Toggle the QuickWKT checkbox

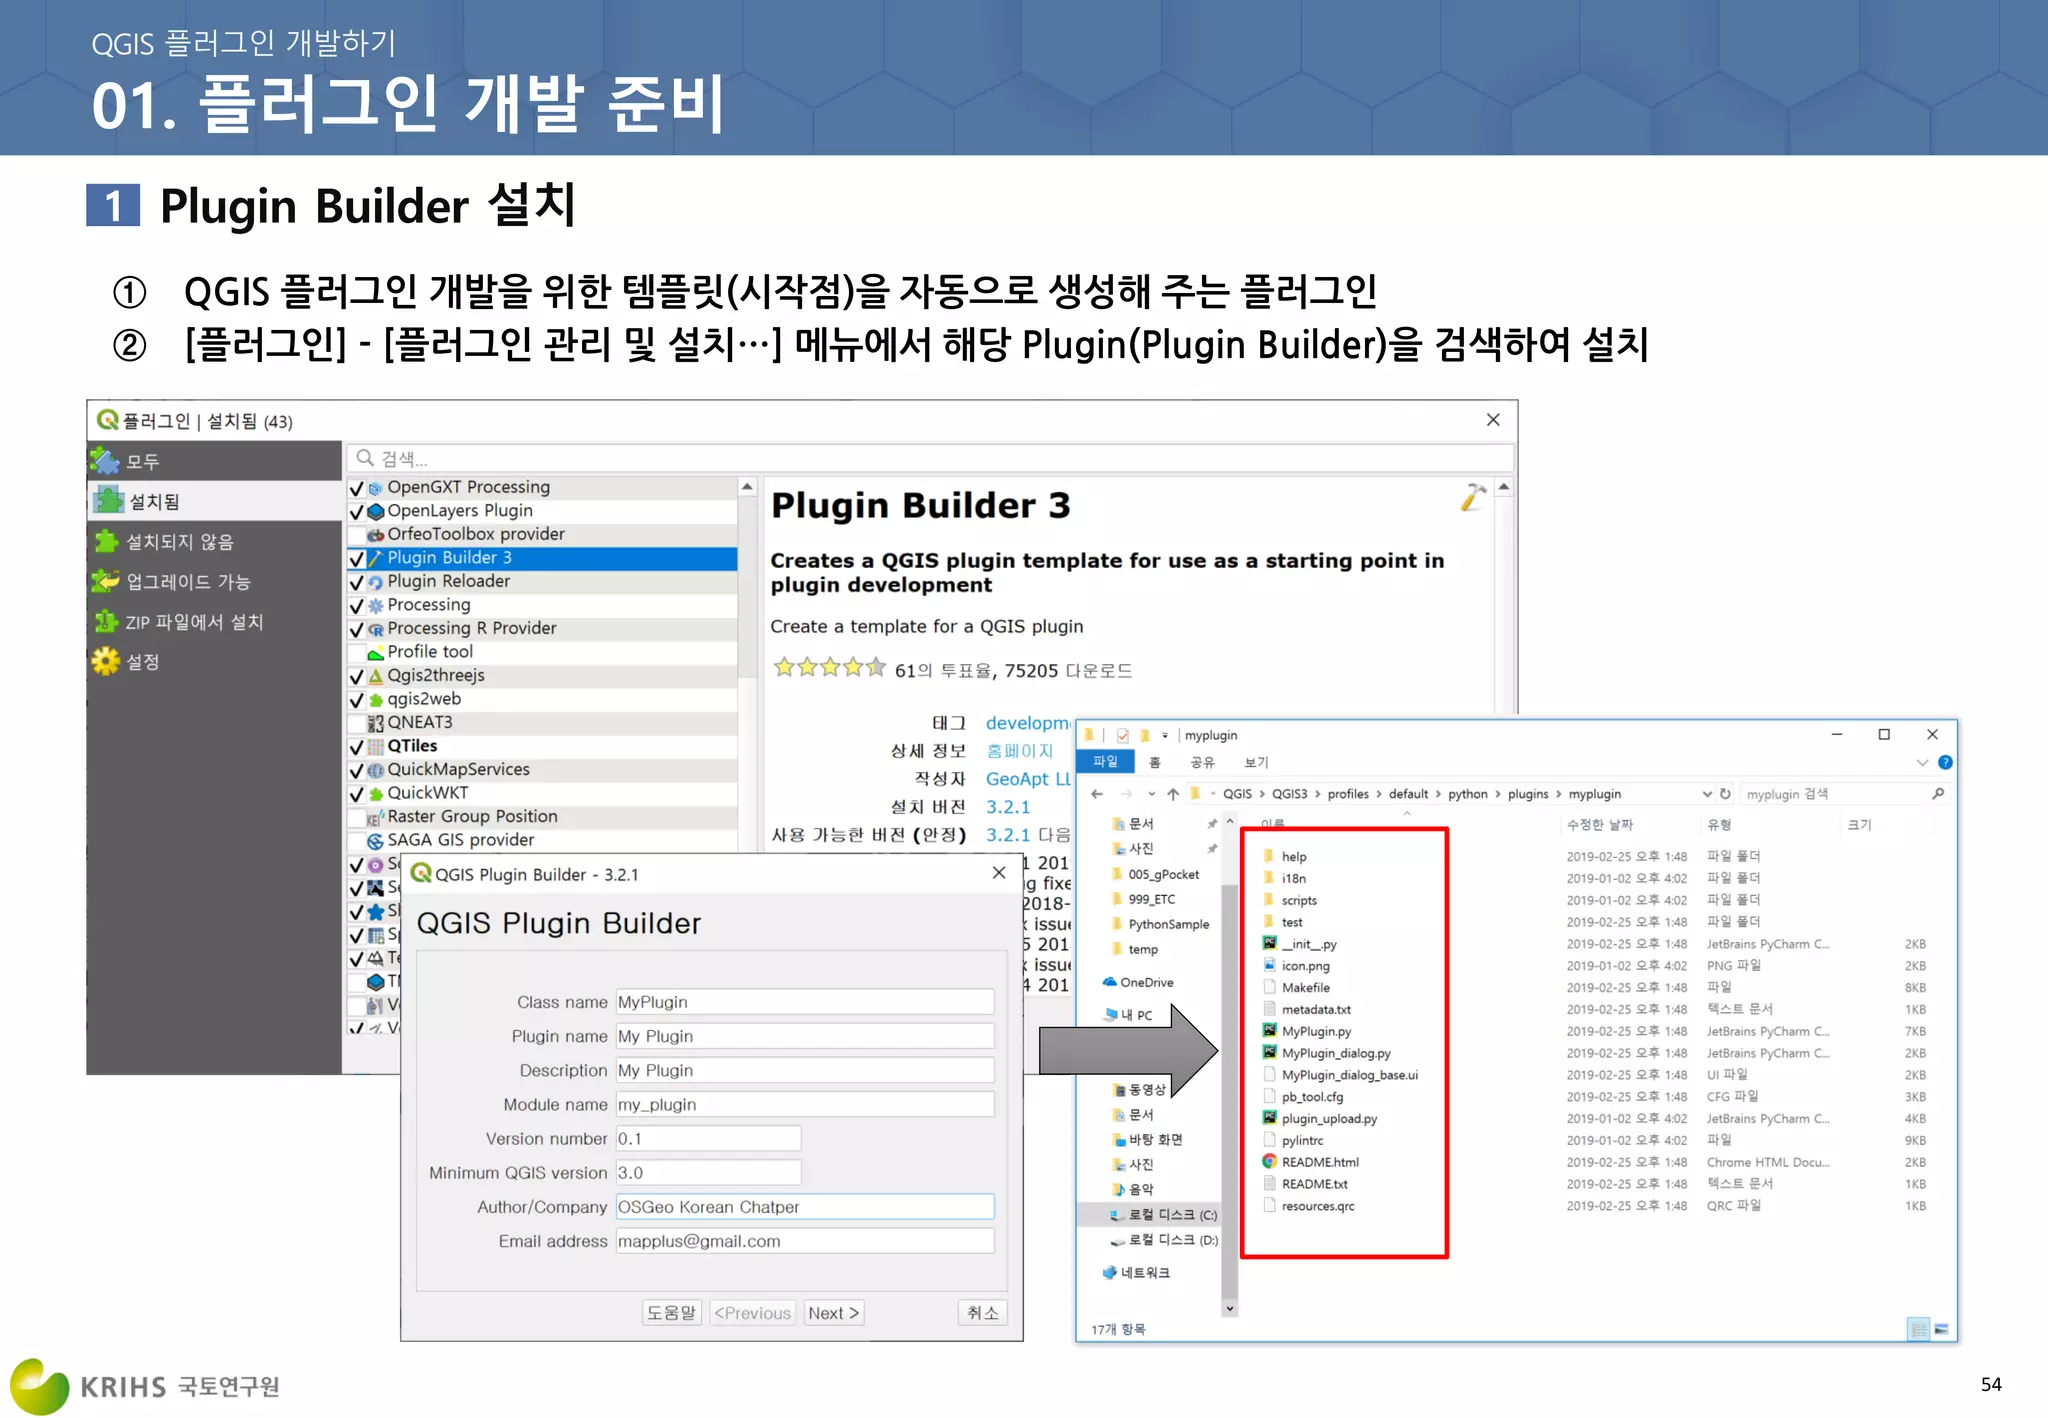tap(357, 794)
